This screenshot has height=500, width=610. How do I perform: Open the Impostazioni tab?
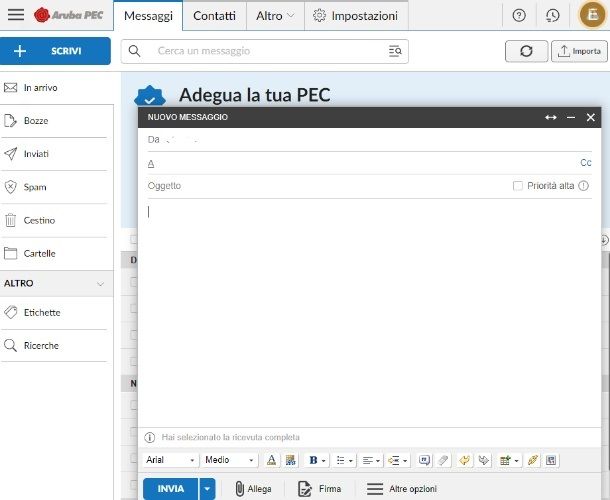tap(356, 16)
